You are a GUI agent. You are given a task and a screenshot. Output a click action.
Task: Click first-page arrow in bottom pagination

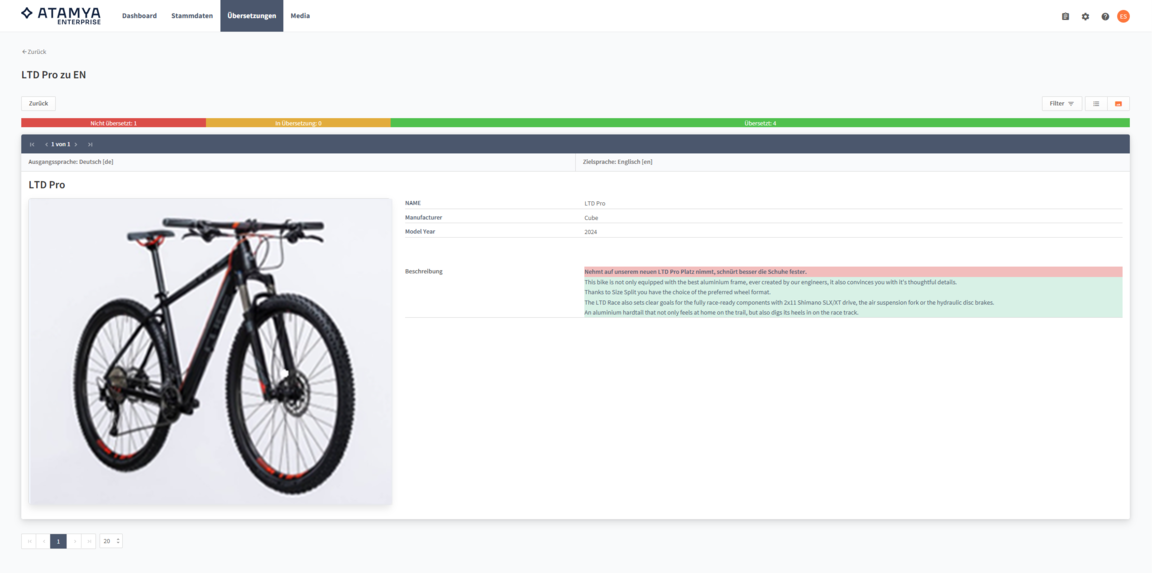pos(29,541)
